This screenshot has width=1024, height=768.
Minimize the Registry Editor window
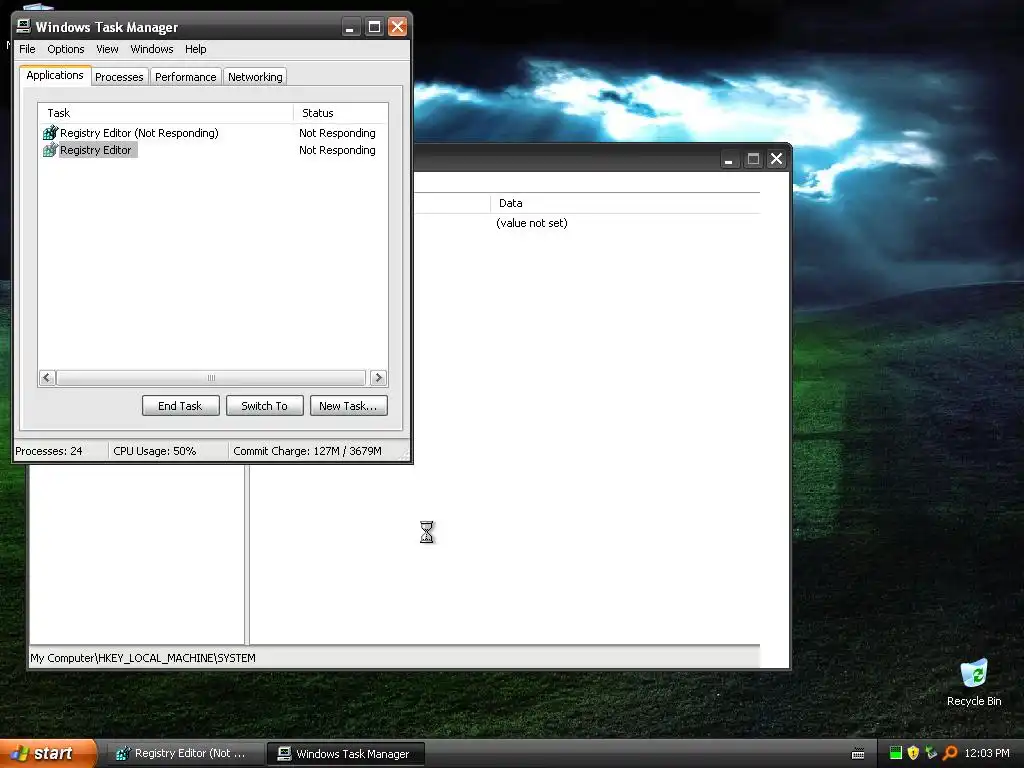[729, 159]
